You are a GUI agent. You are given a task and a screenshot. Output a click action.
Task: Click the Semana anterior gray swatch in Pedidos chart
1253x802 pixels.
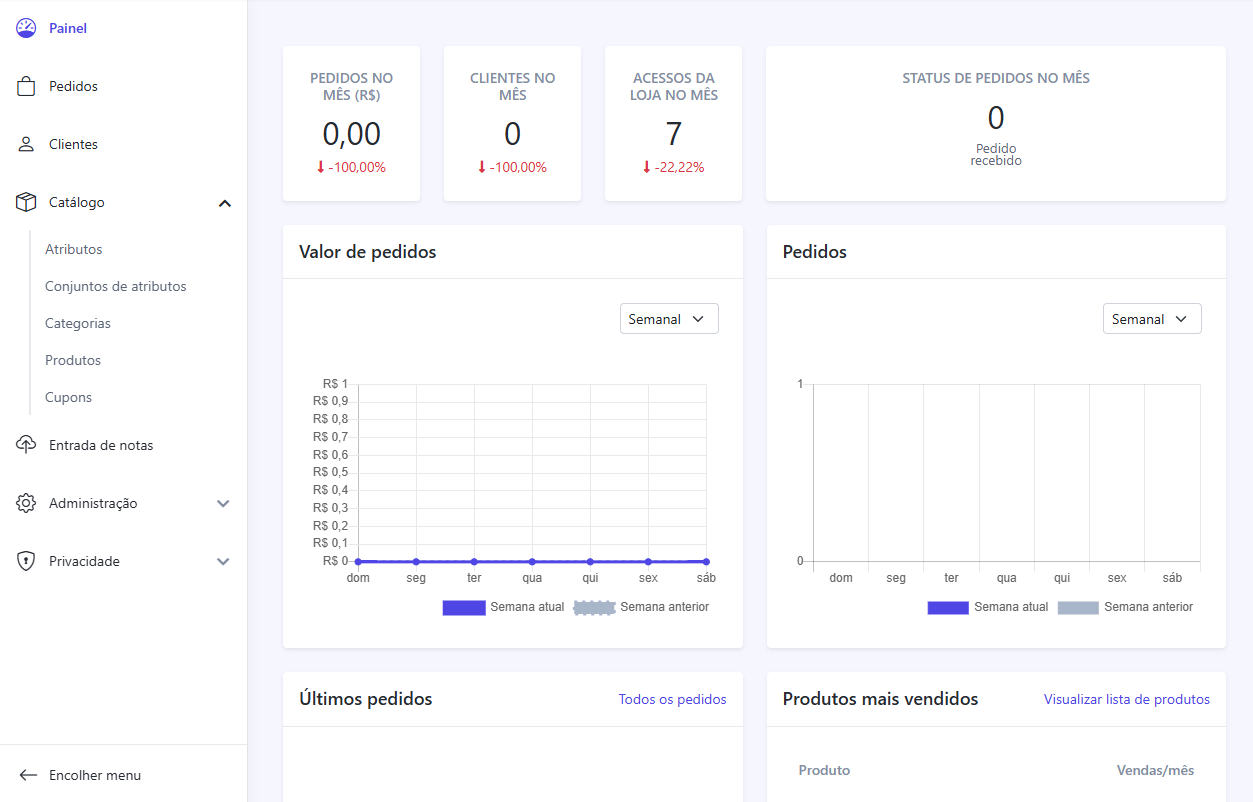(x=1078, y=607)
